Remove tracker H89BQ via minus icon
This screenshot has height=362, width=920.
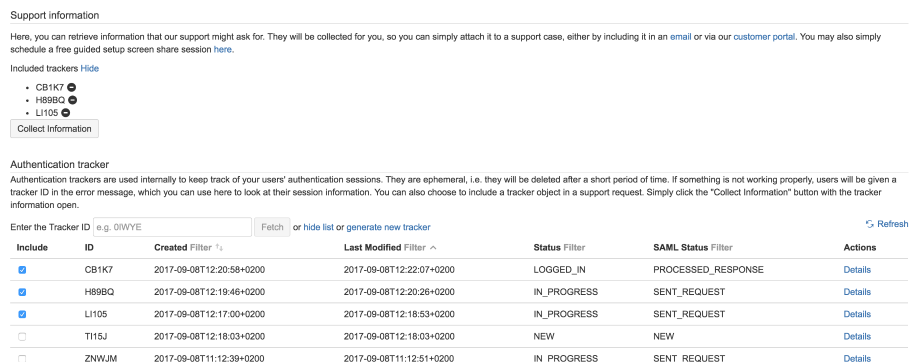click(x=73, y=100)
